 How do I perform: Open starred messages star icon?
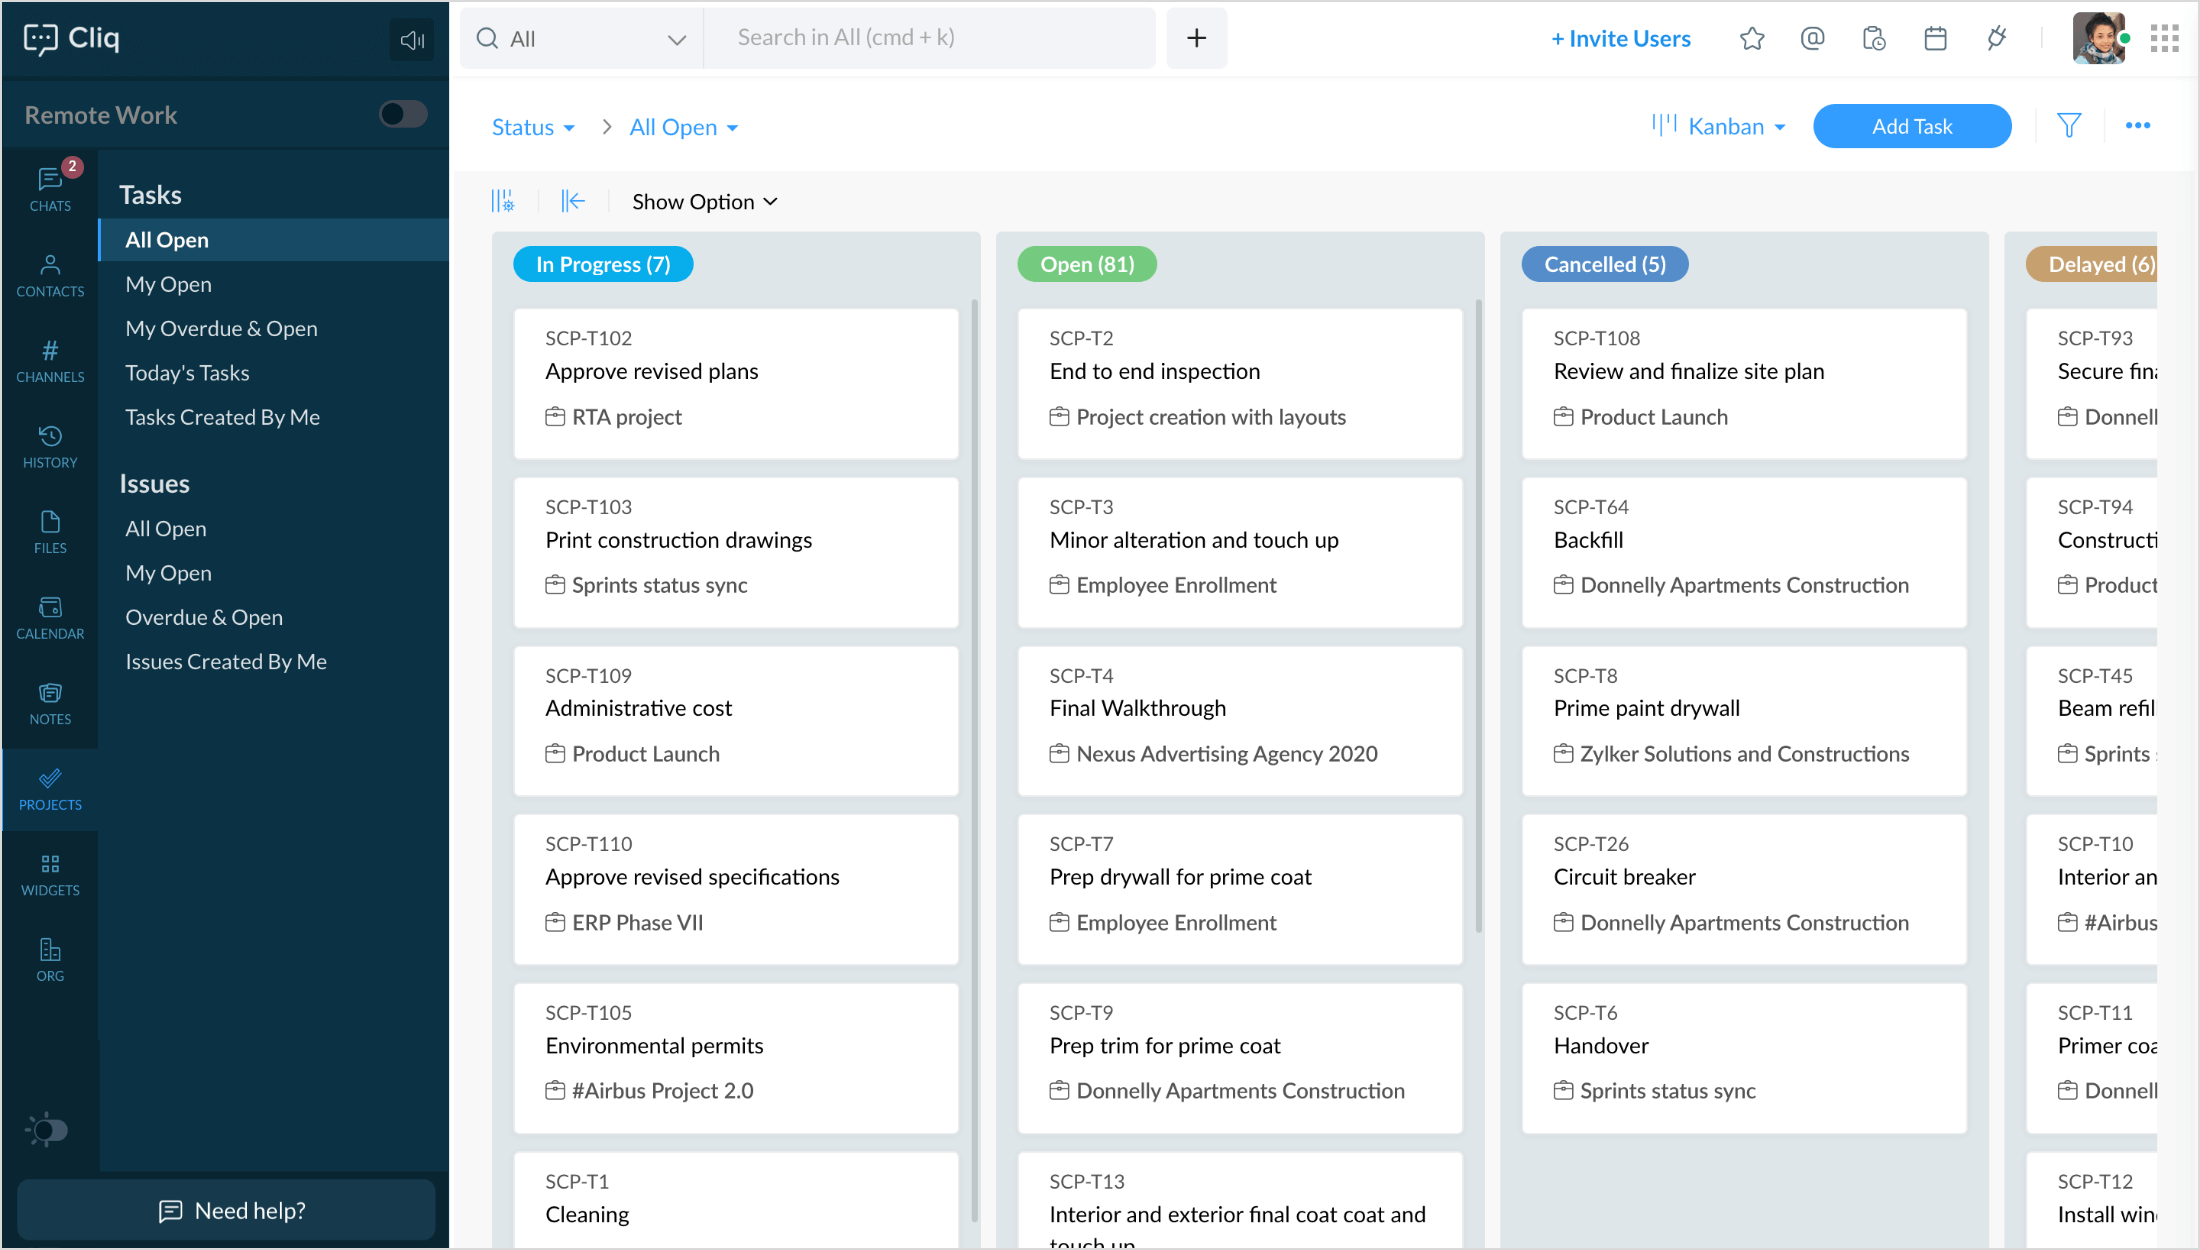1752,39
